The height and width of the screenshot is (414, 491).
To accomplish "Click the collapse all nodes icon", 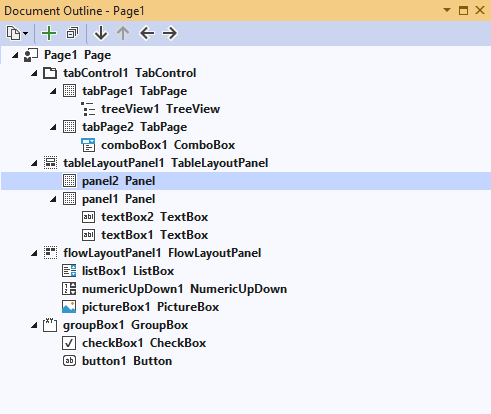I will pyautogui.click(x=72, y=33).
